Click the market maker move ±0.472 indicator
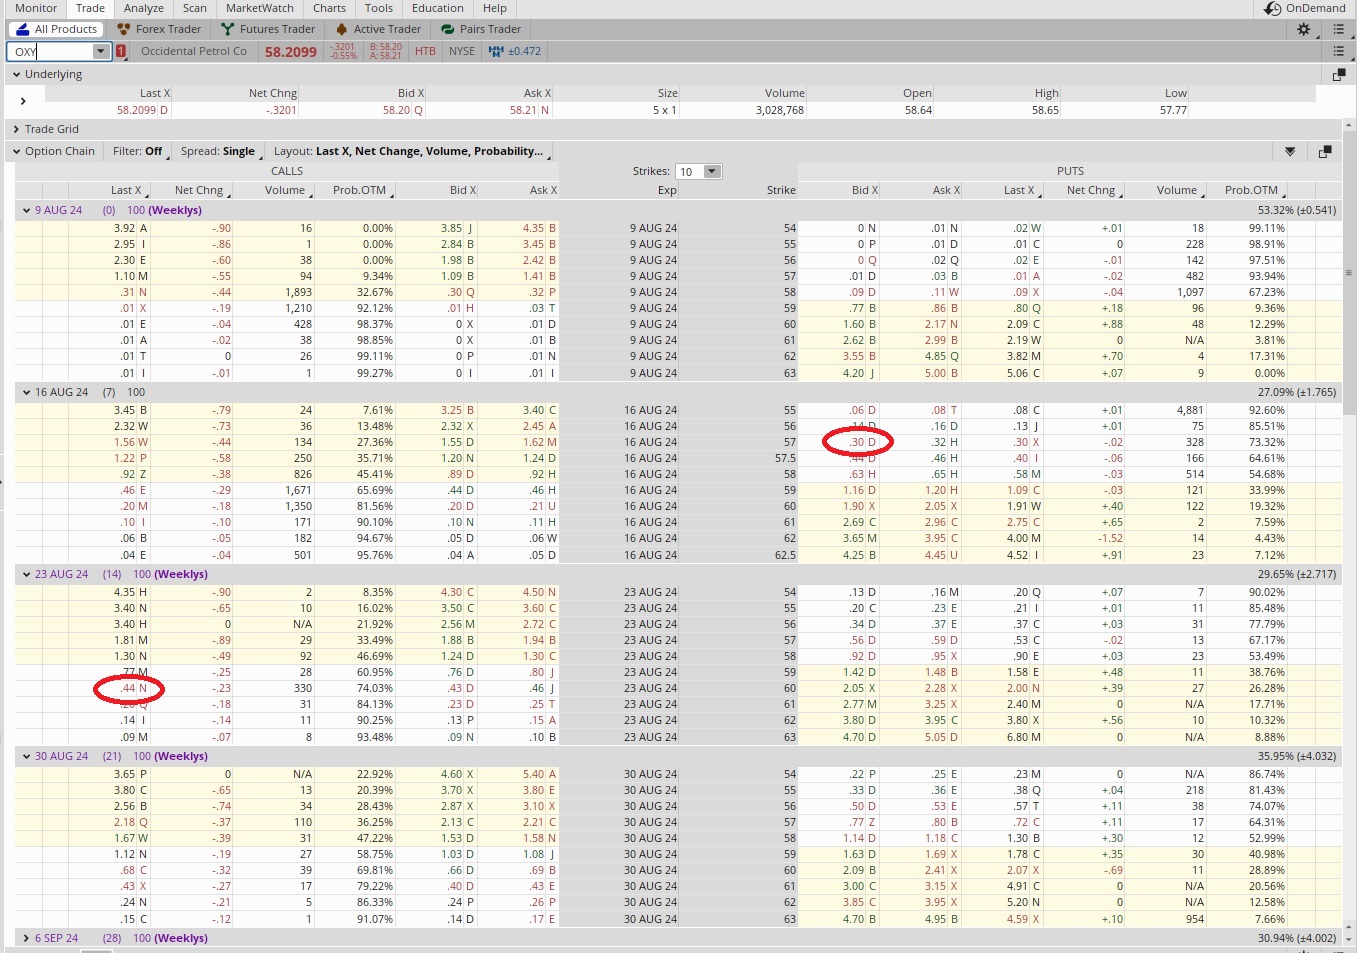Viewport: 1357px width, 953px height. coord(515,51)
